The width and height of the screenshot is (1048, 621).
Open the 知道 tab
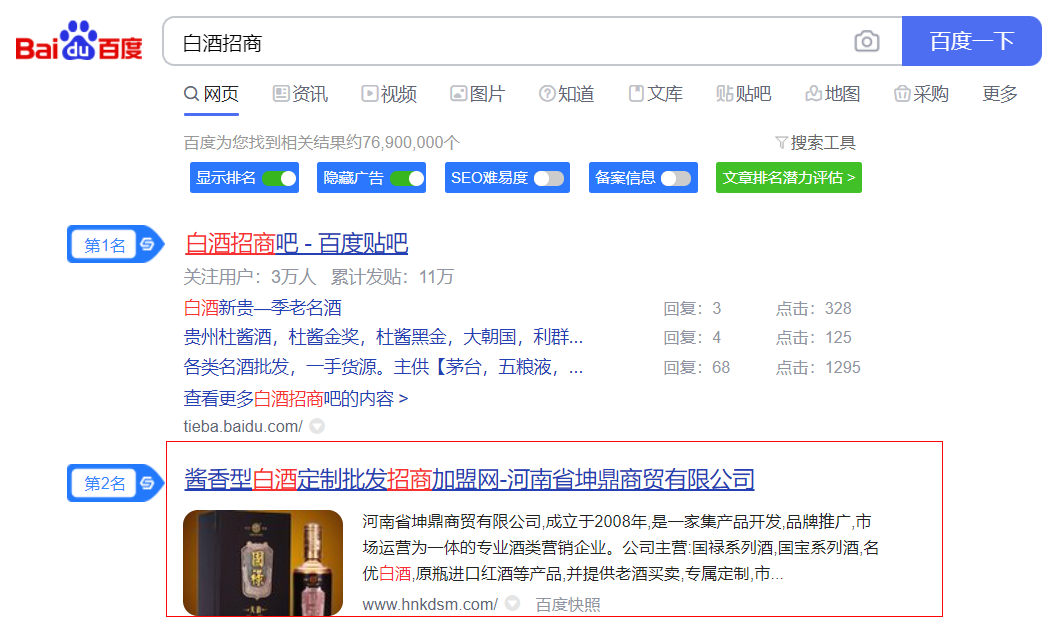pyautogui.click(x=567, y=94)
